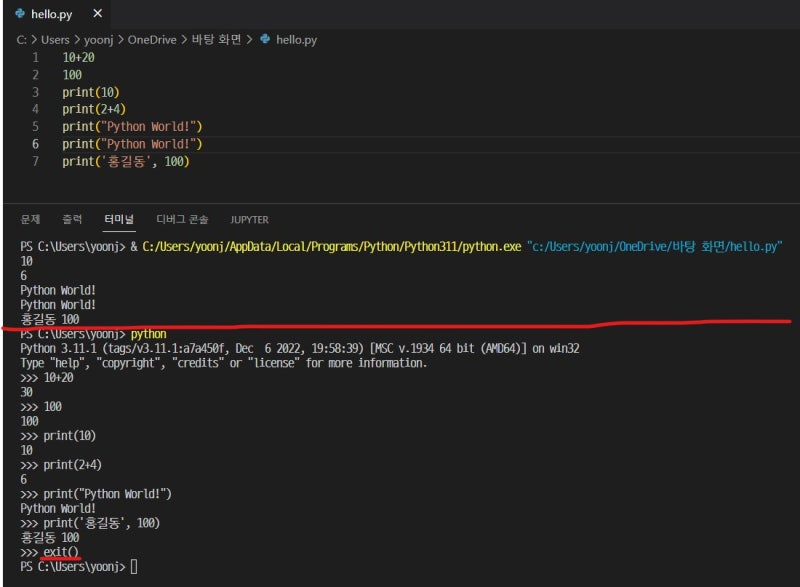Switch to the 터미널 panel tab

[119, 219]
